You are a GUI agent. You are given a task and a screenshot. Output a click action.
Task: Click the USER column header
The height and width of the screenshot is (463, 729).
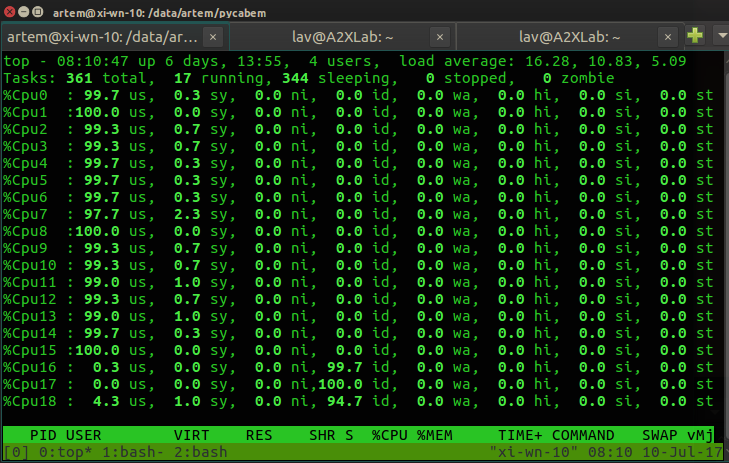tap(83, 436)
